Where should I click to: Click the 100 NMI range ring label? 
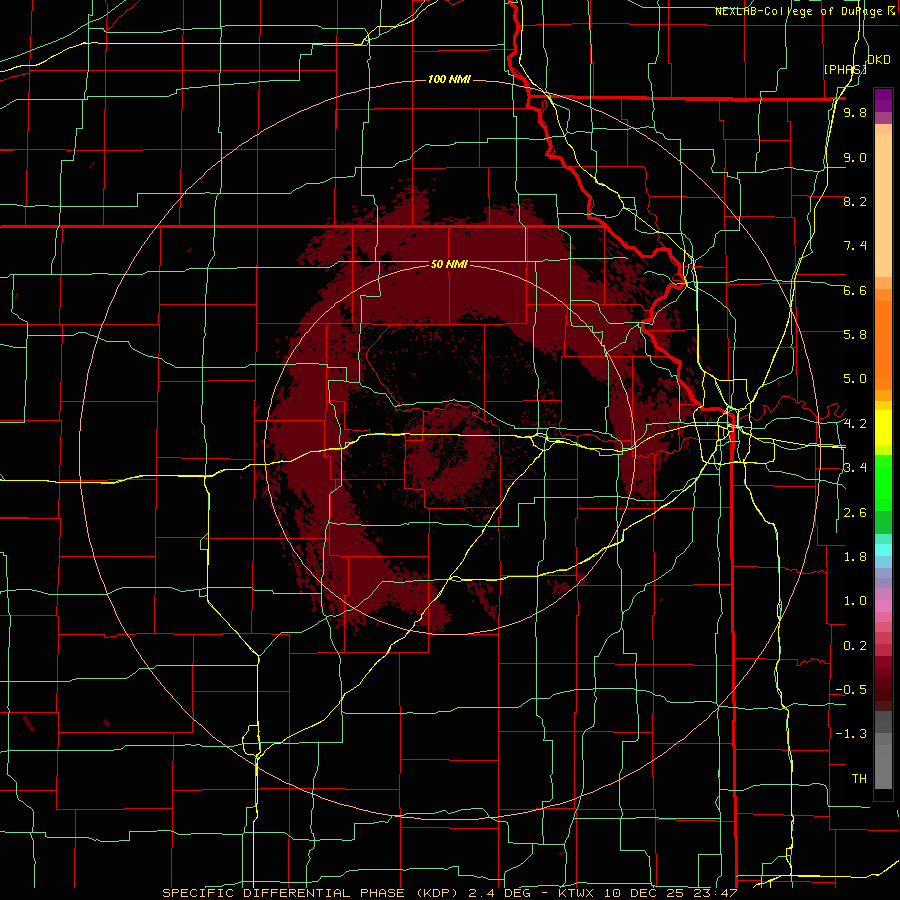point(449,79)
